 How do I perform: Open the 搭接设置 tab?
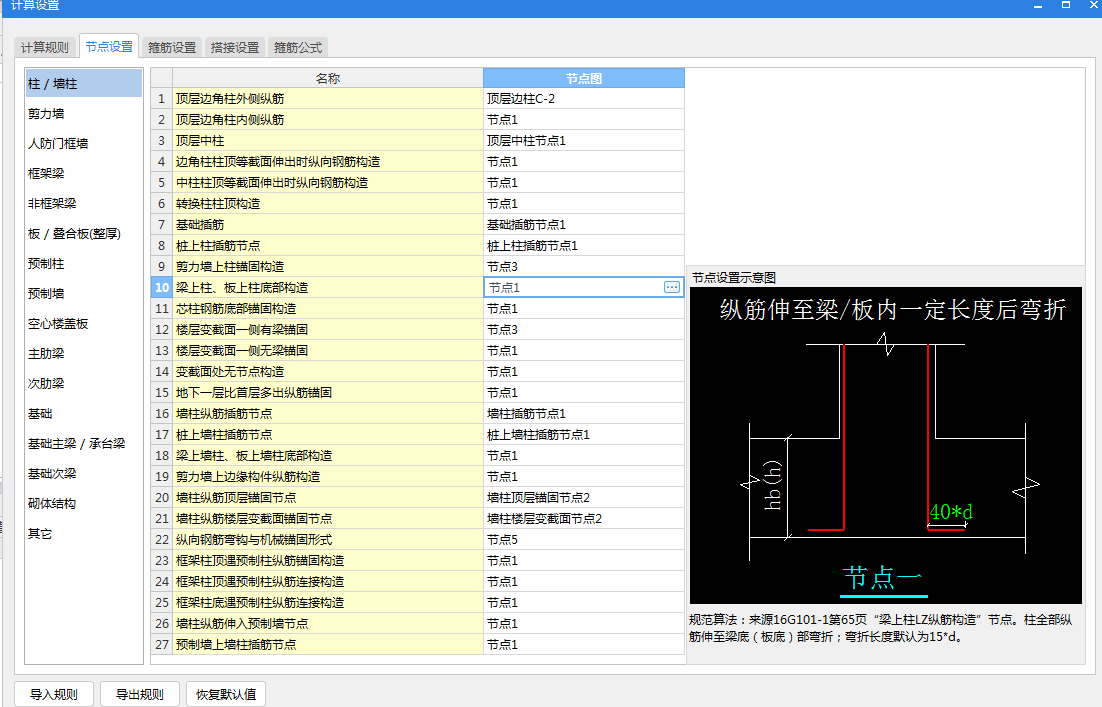click(x=235, y=47)
